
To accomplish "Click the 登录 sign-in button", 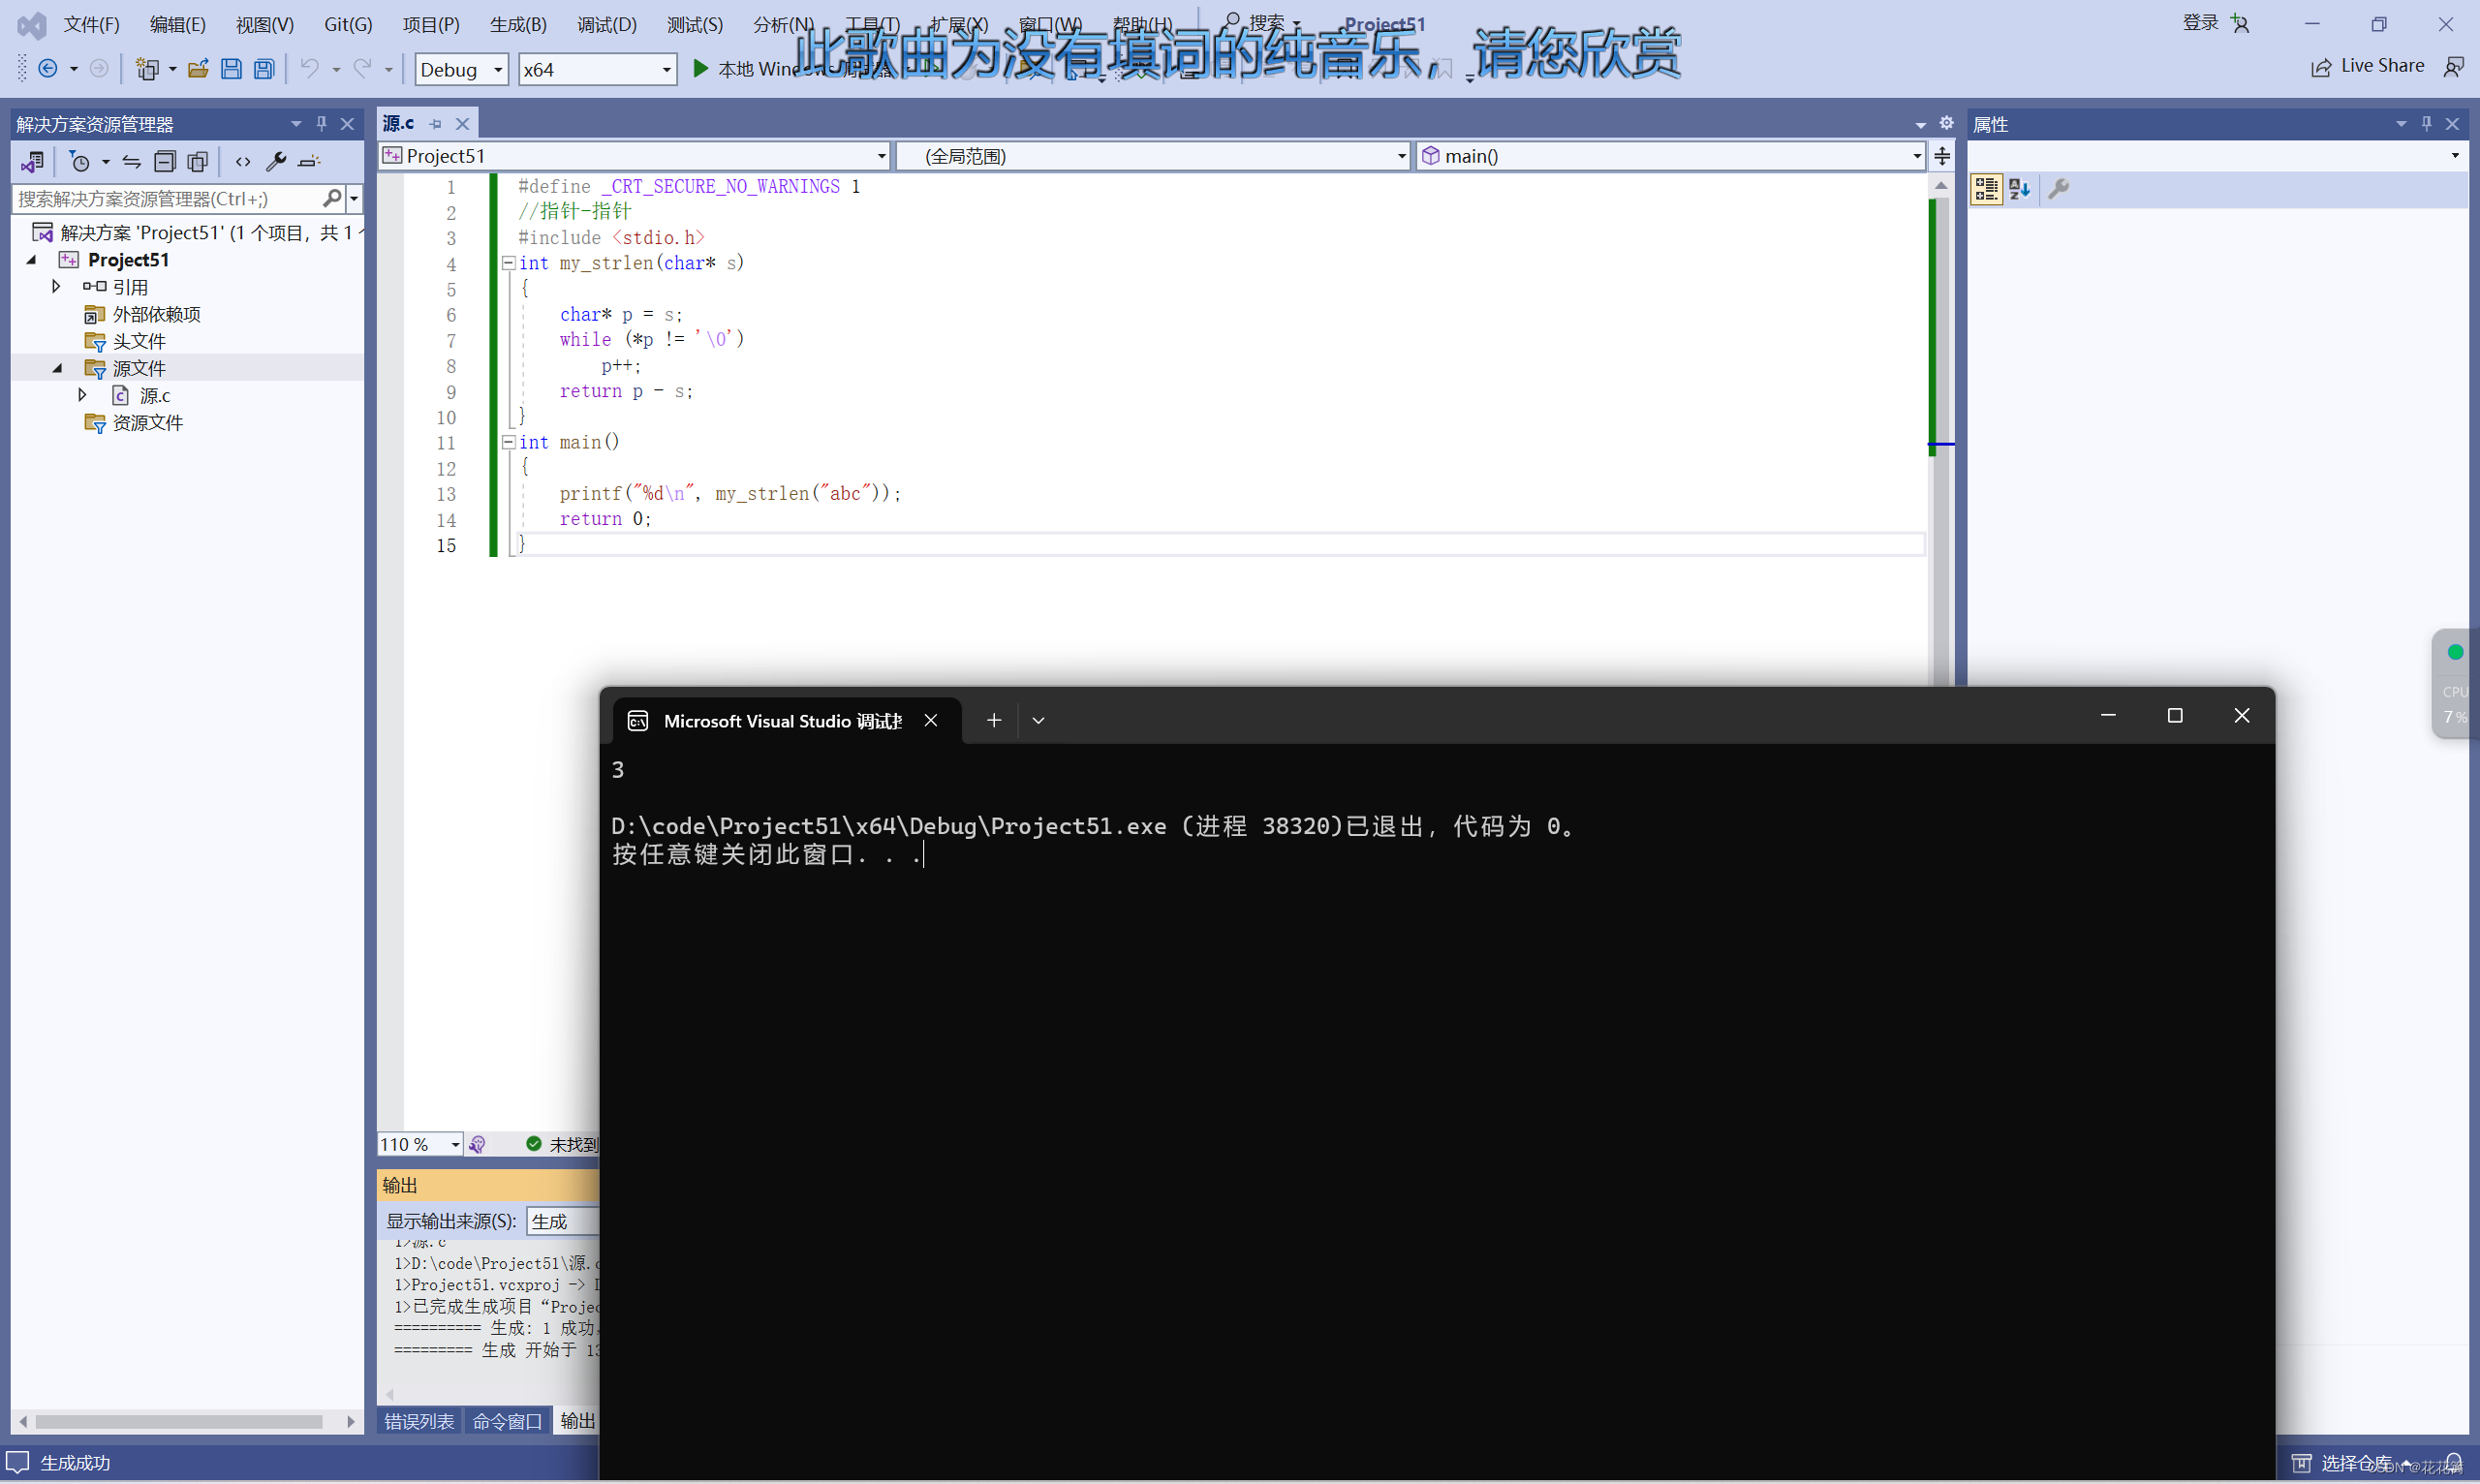I will pyautogui.click(x=2199, y=23).
